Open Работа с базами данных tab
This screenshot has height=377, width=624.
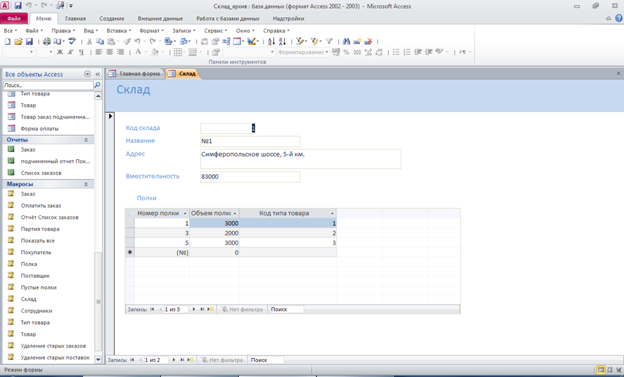coord(228,19)
